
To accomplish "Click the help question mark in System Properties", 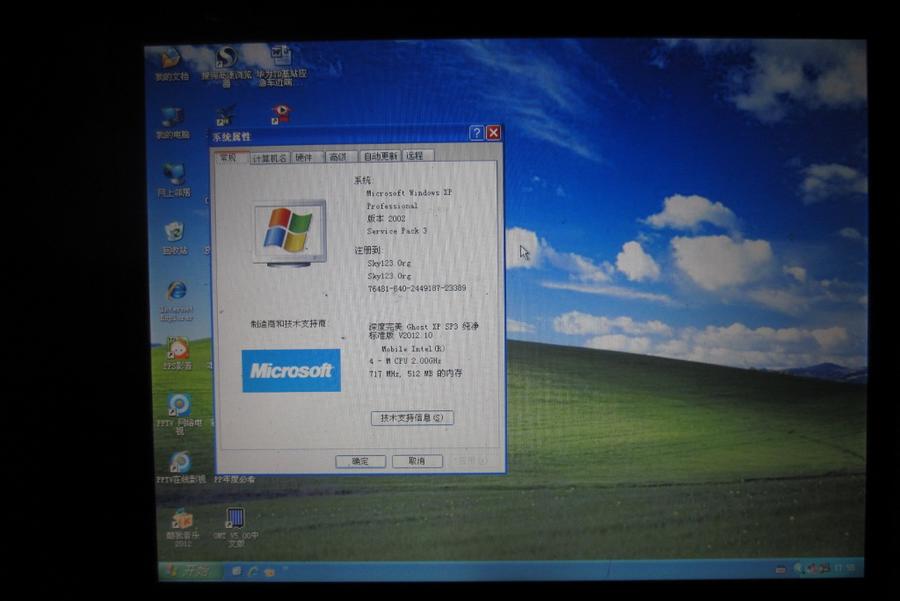I will [x=476, y=133].
